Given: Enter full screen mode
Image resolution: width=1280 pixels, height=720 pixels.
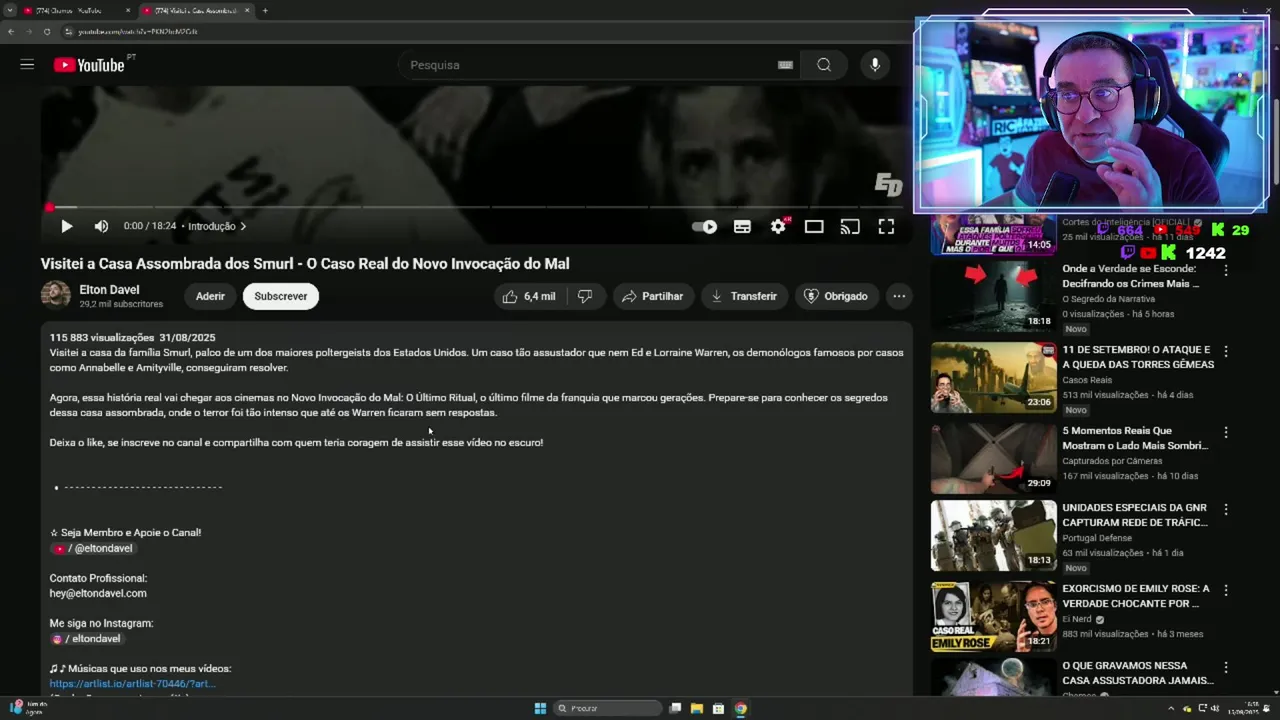Looking at the screenshot, I should pos(886,227).
